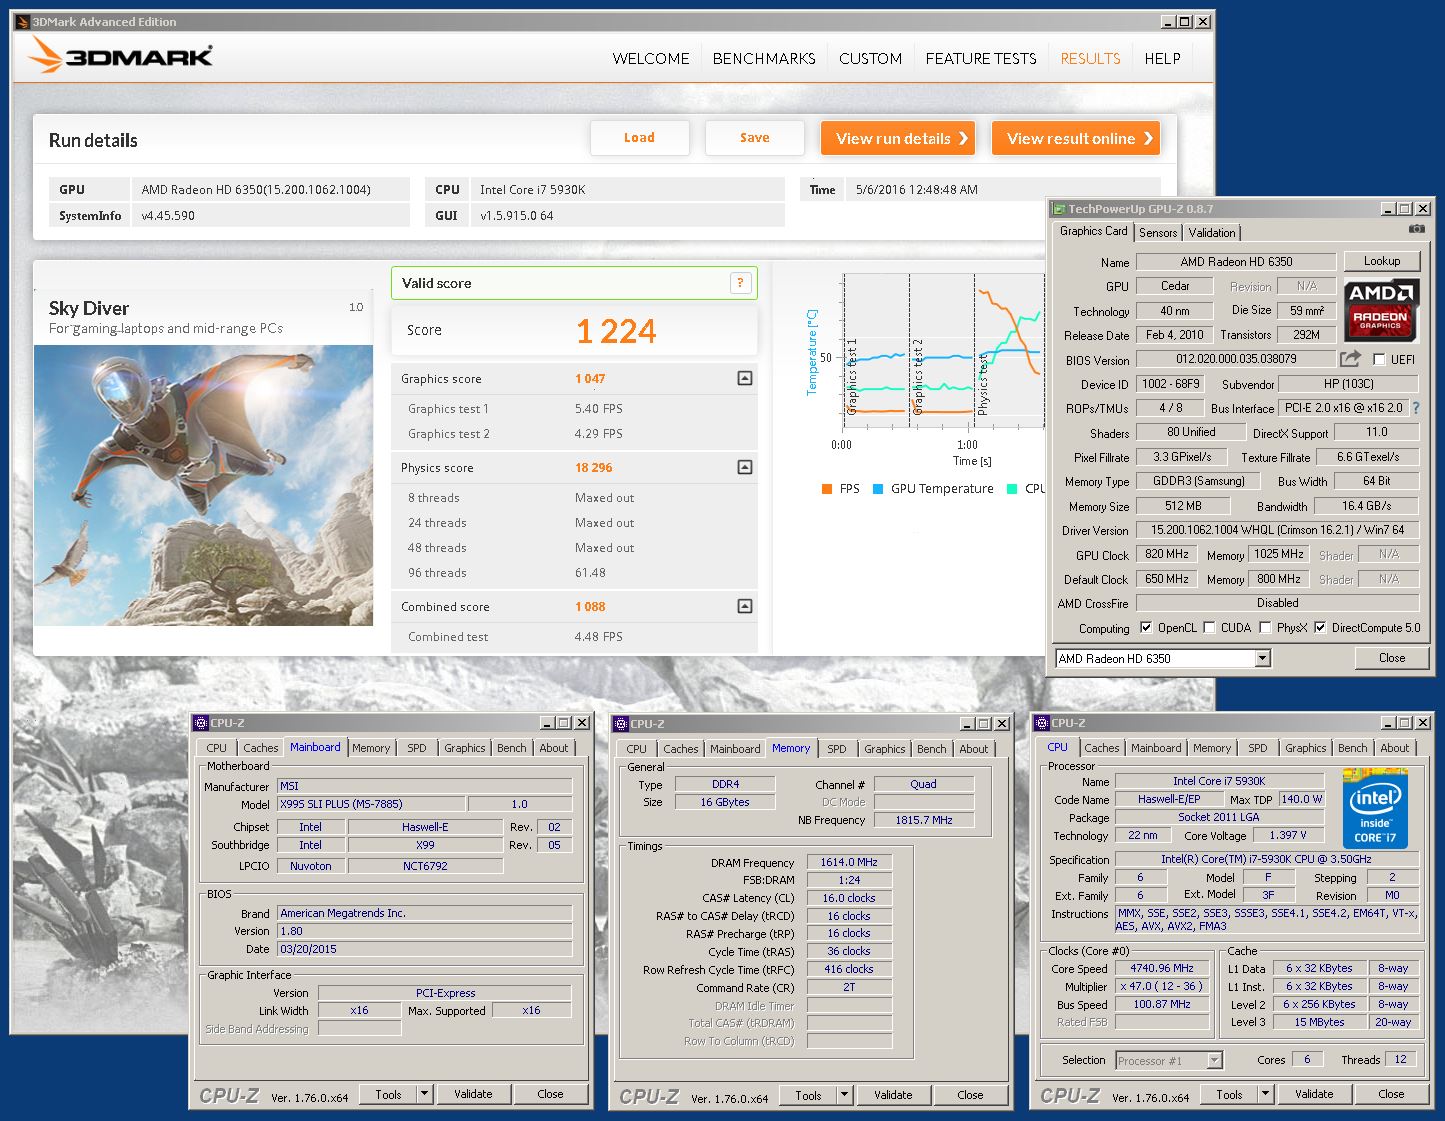Click the Physics score value 18 296

click(x=593, y=467)
